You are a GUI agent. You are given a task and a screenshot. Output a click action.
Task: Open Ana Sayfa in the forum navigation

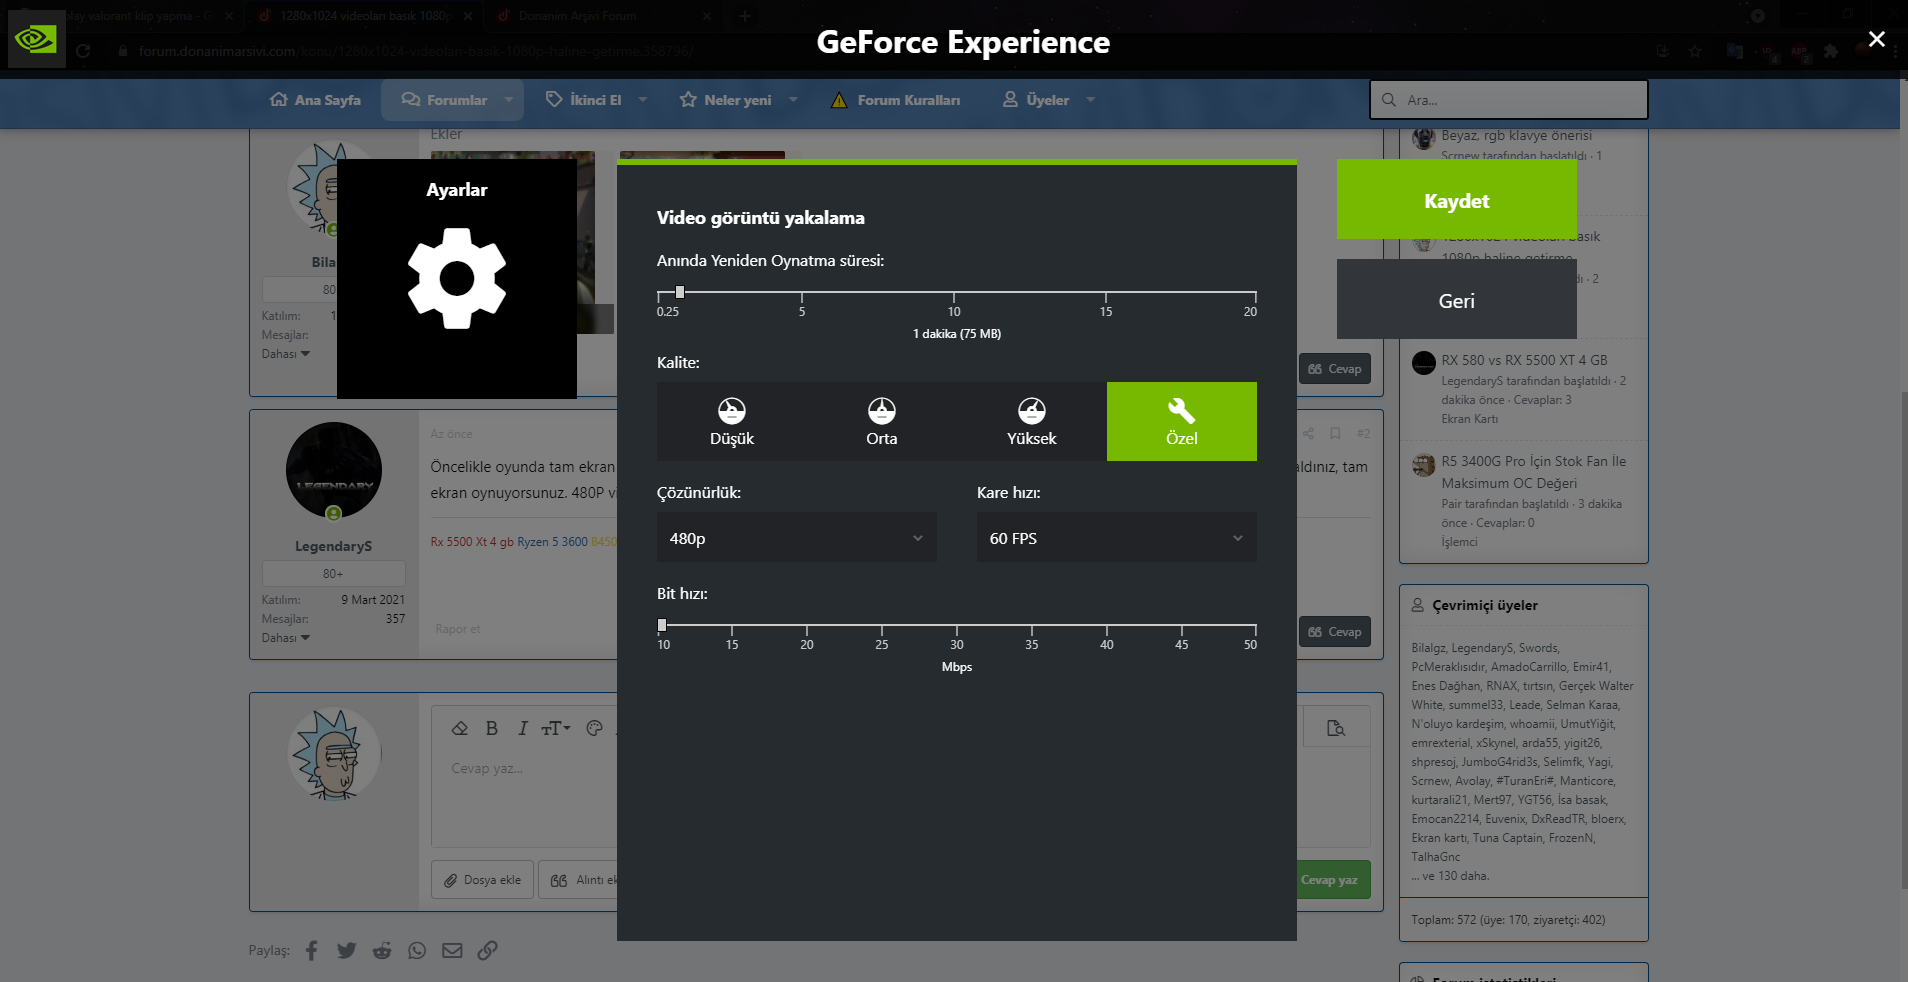pos(316,100)
